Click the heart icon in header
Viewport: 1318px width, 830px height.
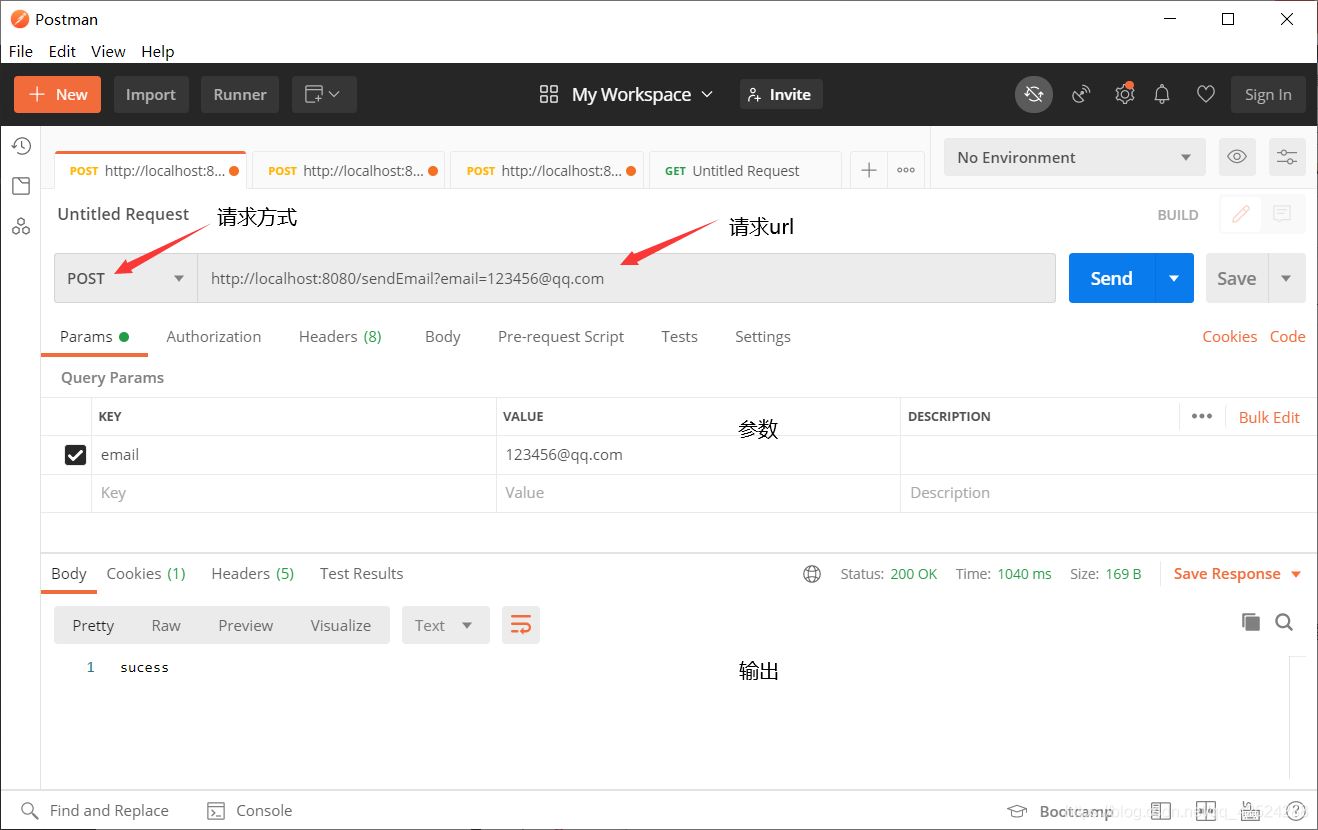(x=1206, y=95)
